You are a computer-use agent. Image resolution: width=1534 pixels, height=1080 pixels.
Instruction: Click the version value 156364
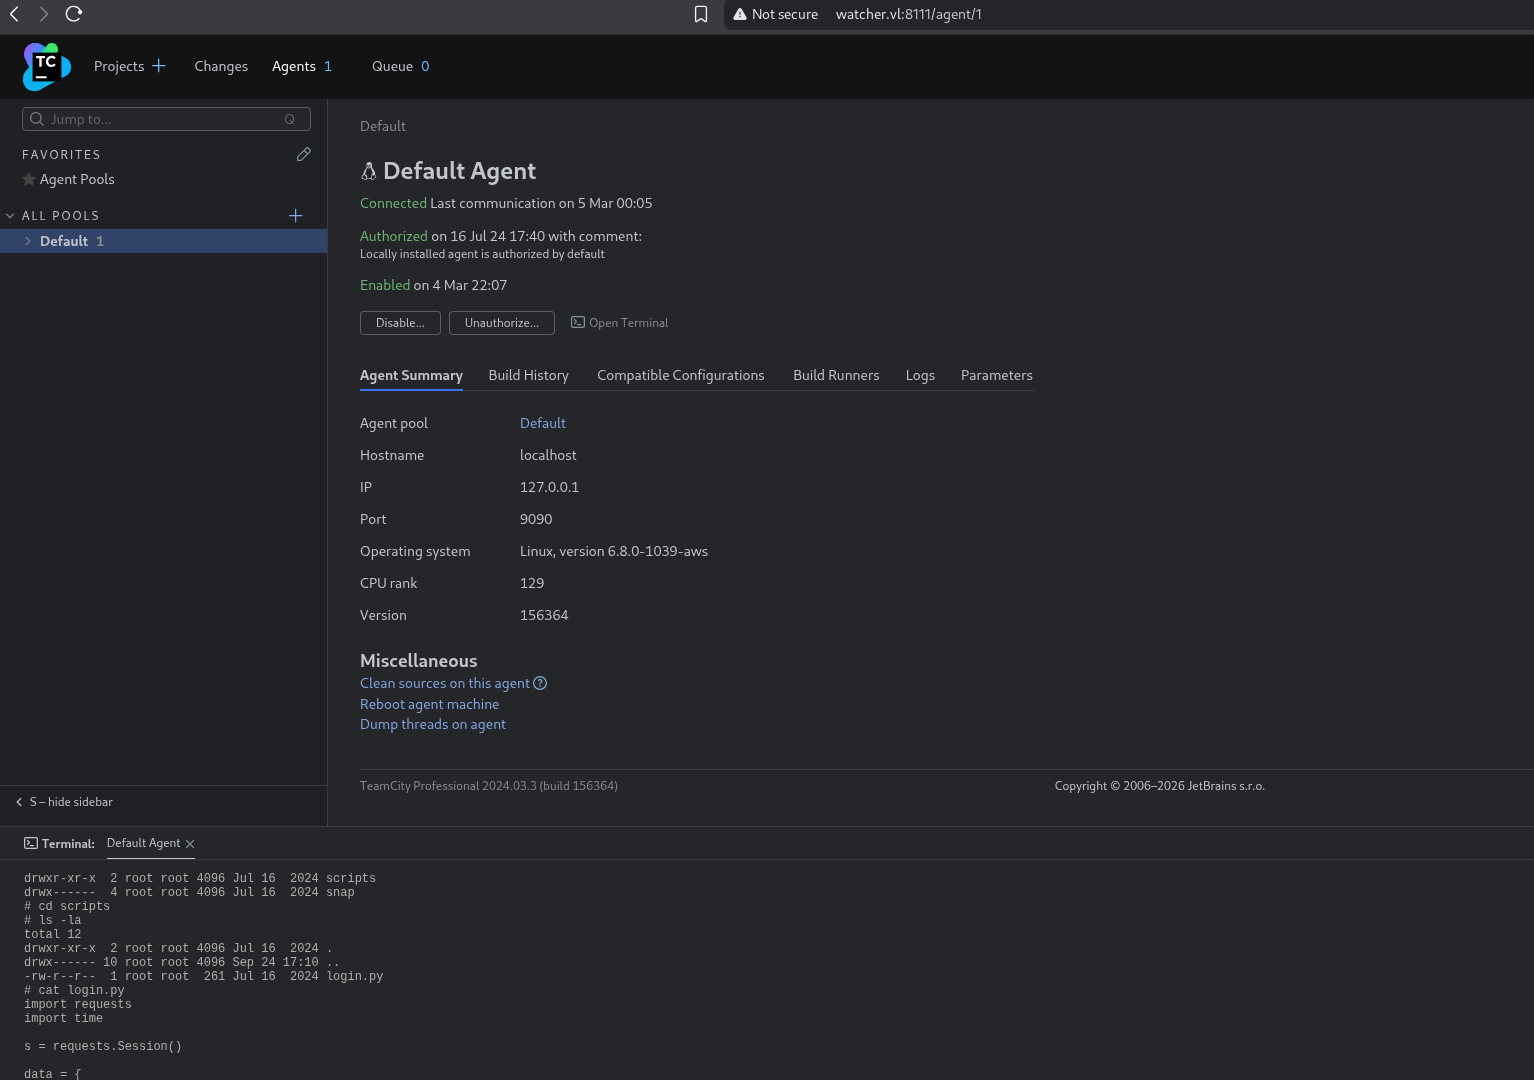point(544,615)
